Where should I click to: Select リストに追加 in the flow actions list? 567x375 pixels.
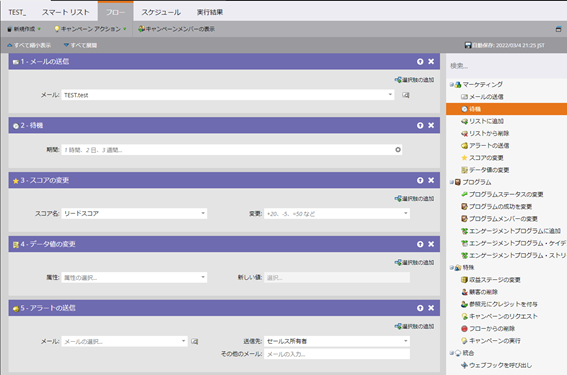(486, 121)
